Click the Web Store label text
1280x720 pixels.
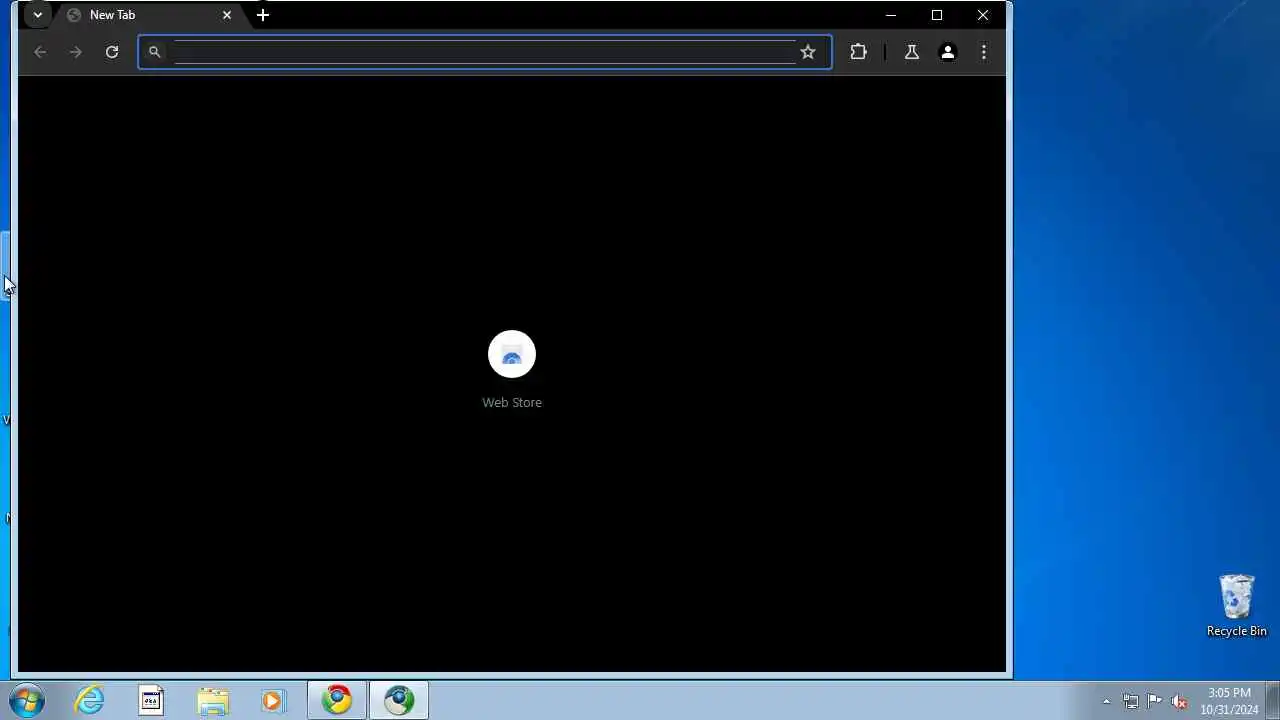tap(512, 402)
